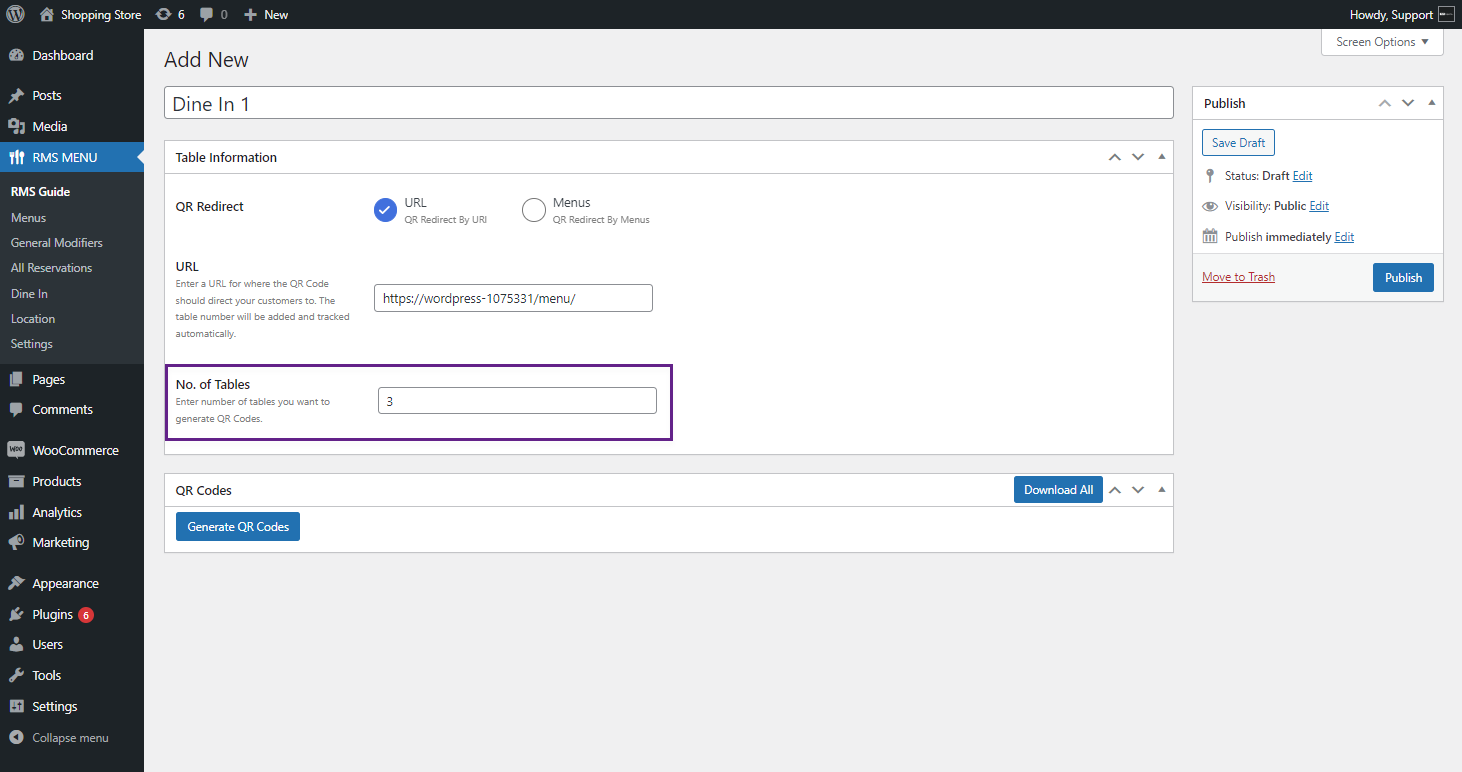
Task: Click the Generate QR Codes button
Action: [x=238, y=527]
